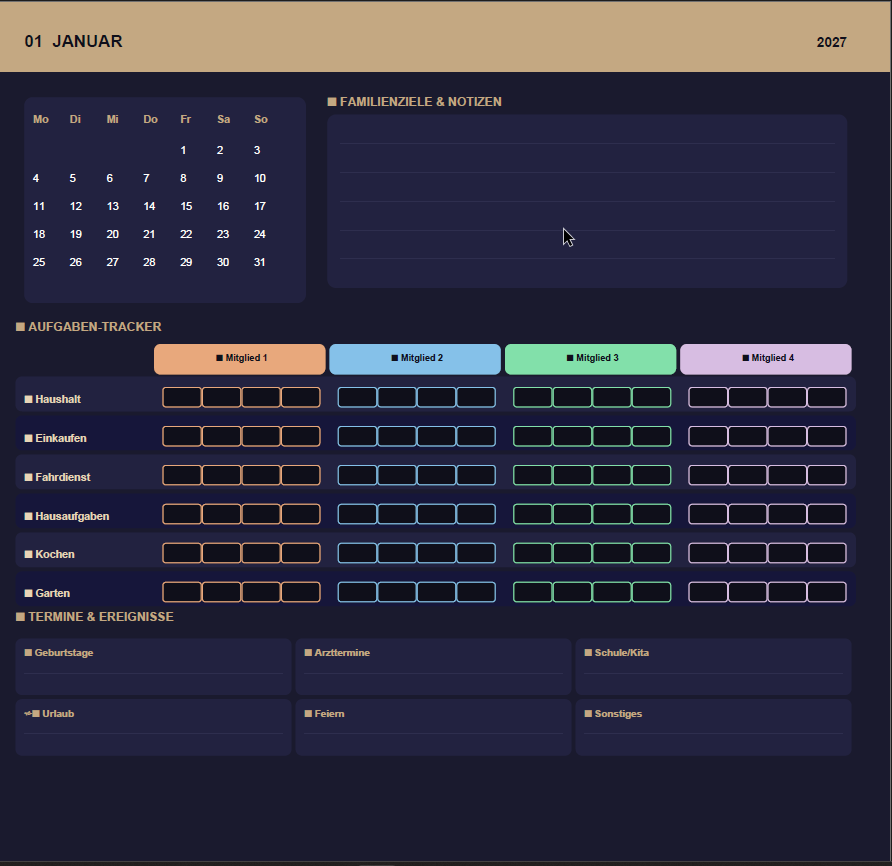Image resolution: width=892 pixels, height=866 pixels.
Task: Click the icon beside Familienziele & Notizen heading
Action: [332, 102]
